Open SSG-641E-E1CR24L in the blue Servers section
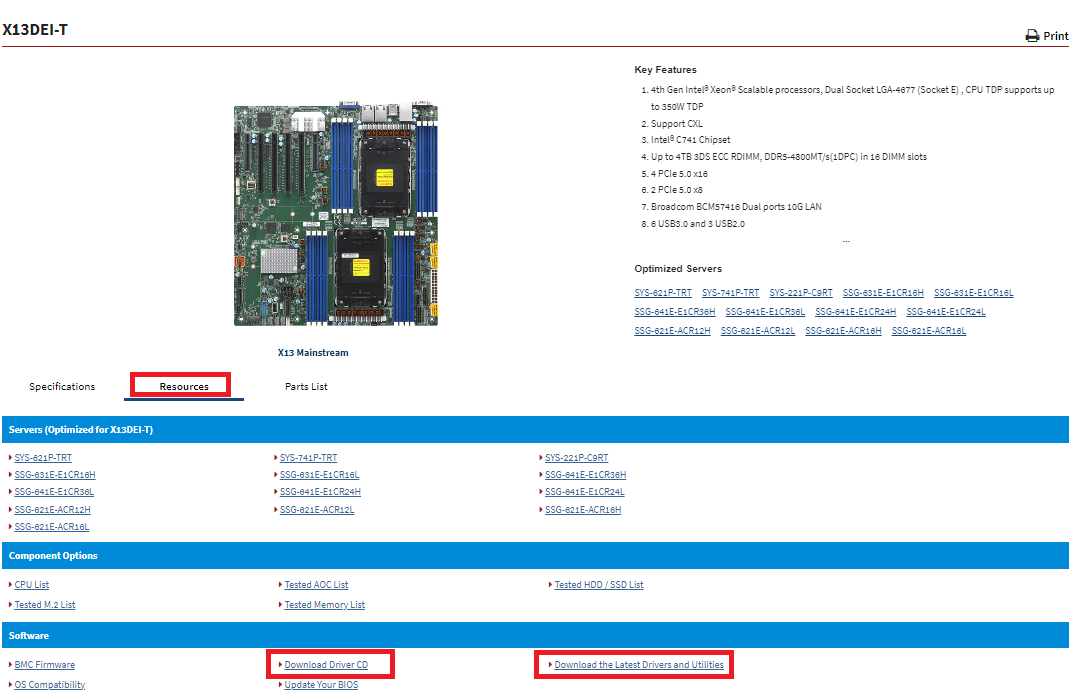This screenshot has height=690, width=1079. 584,492
